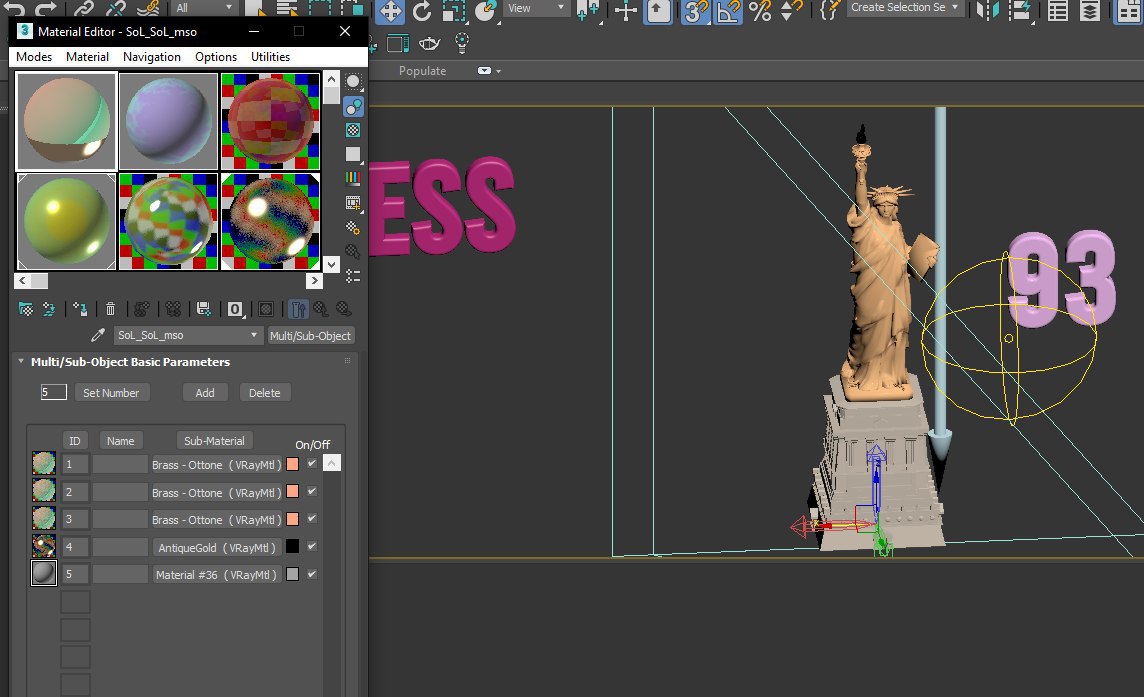Image resolution: width=1144 pixels, height=697 pixels.
Task: Activate Select and Move tool
Action: (x=390, y=11)
